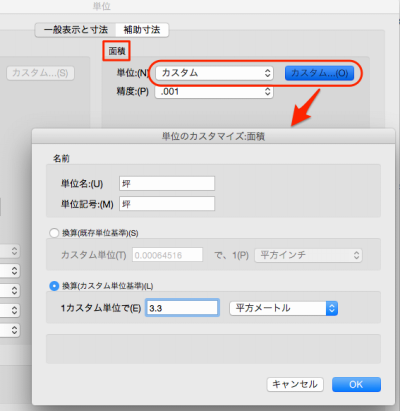Confirm with the OK button
Image resolution: width=400 pixels, height=411 pixels.
point(356,384)
